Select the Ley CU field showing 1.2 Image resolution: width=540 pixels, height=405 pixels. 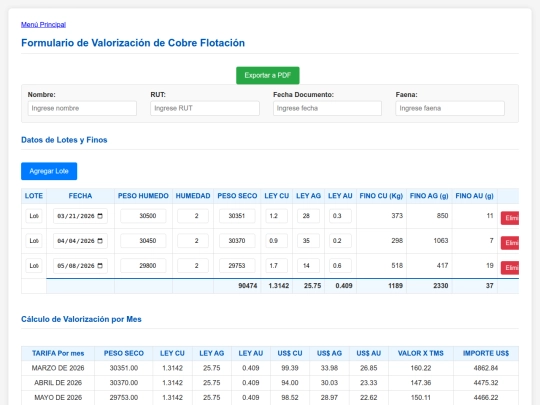(277, 216)
